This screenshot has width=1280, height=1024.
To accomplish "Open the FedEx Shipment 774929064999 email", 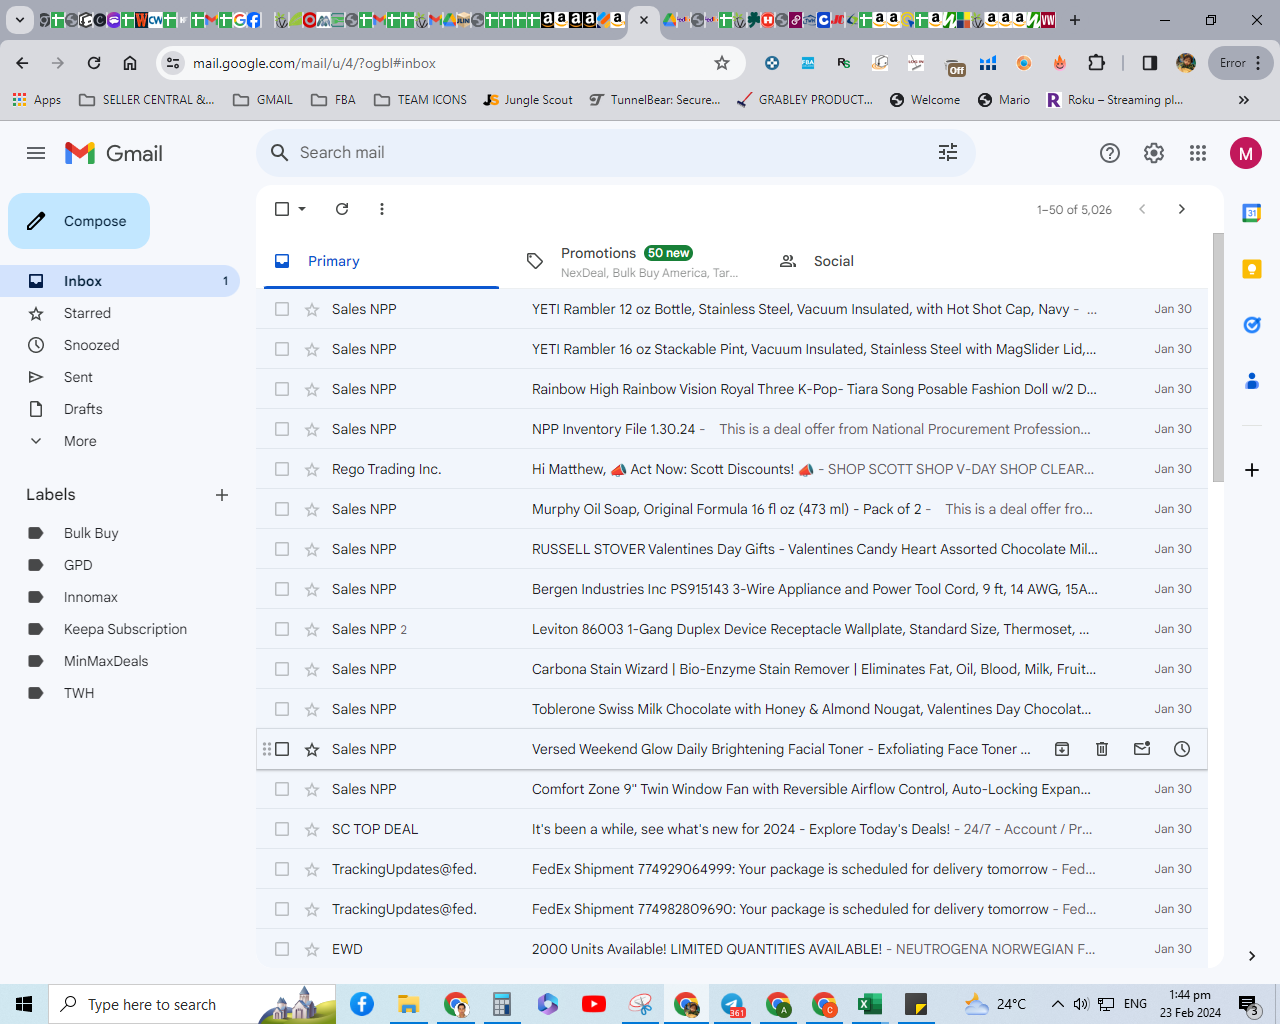I will tap(731, 869).
